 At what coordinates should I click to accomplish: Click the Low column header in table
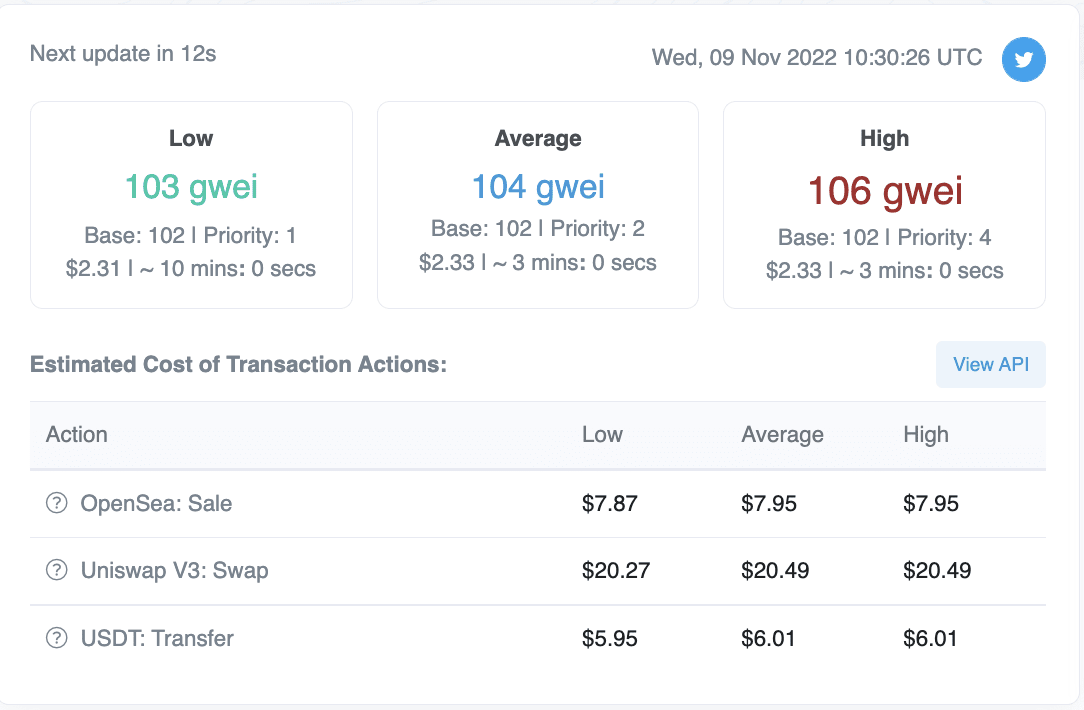[x=602, y=435]
